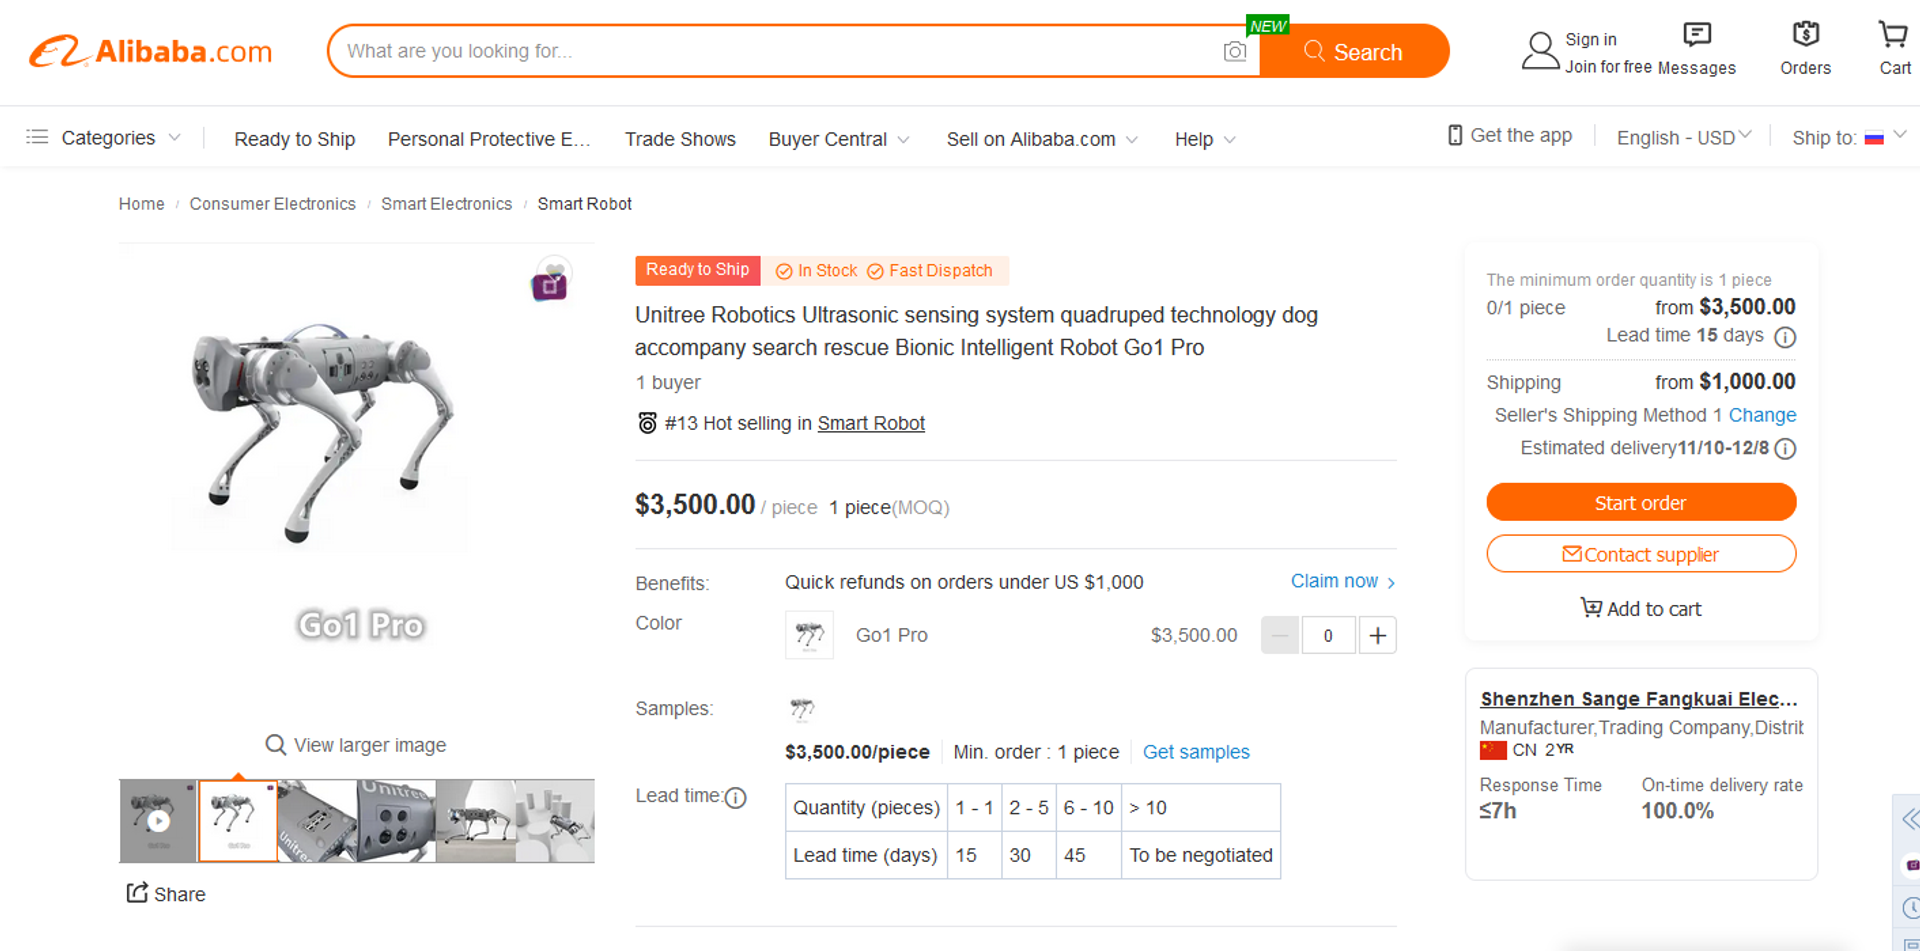Expand Sell on Alibaba.com dropdown
This screenshot has height=951, width=1920.
pyautogui.click(x=1042, y=139)
